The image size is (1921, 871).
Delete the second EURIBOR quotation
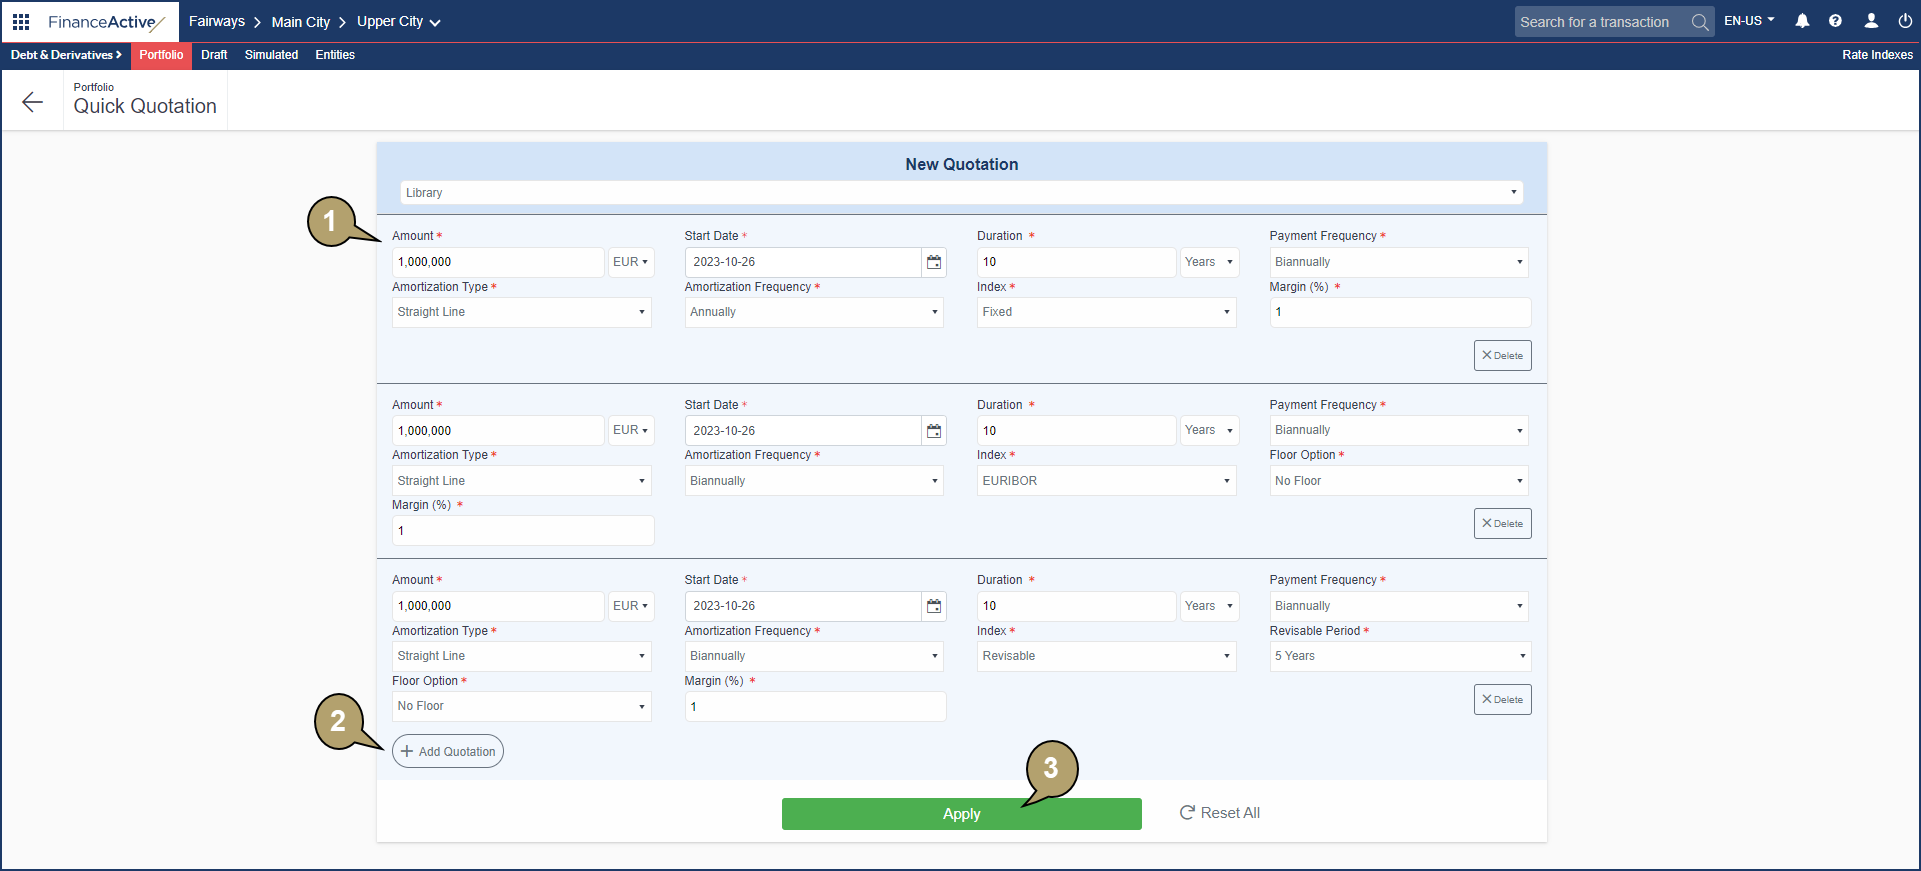[1502, 524]
